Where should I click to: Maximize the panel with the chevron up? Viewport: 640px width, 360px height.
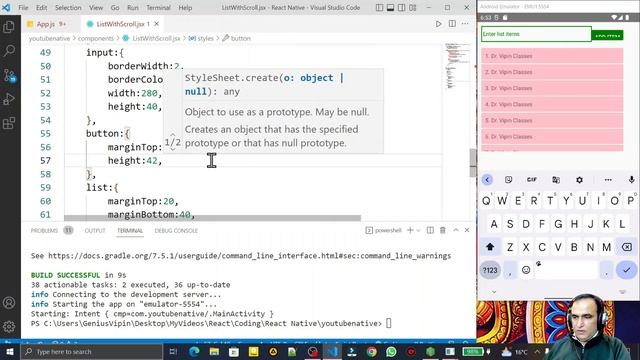(456, 230)
